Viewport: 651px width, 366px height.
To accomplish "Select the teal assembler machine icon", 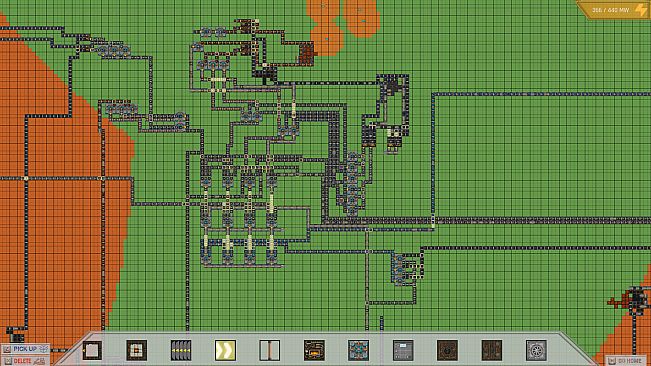I will pos(359,350).
